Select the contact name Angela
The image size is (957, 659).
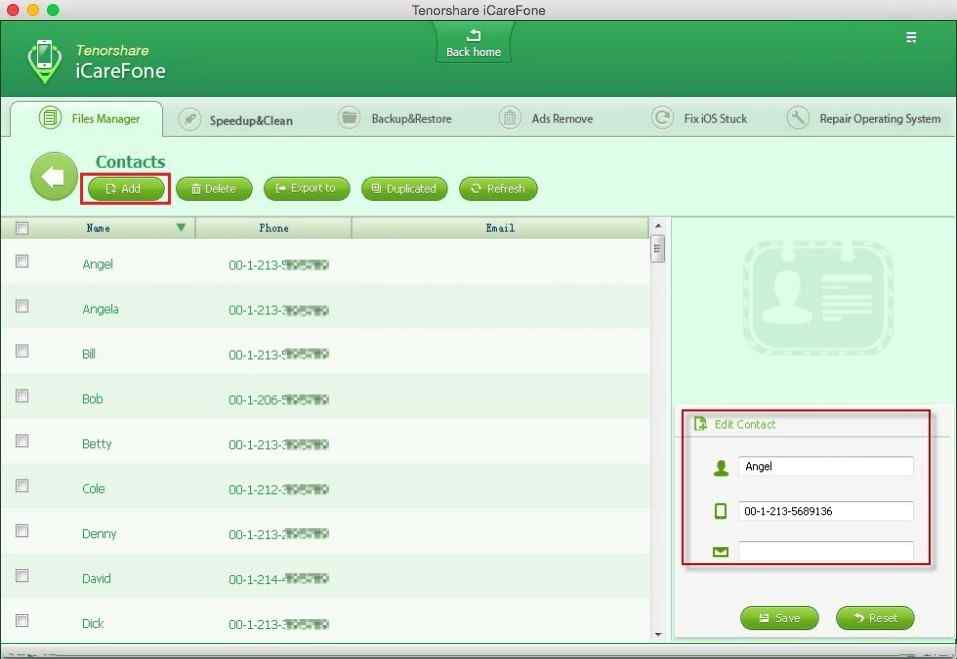(x=100, y=309)
